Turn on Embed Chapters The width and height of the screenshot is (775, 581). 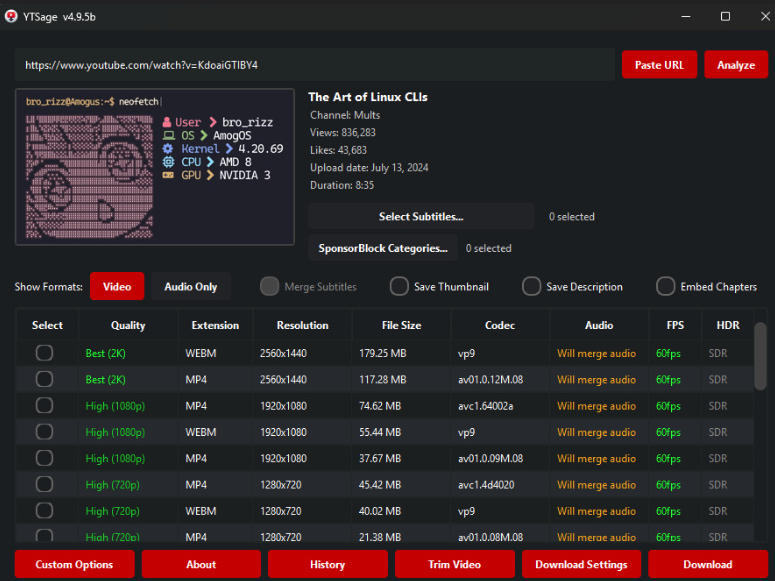click(665, 286)
